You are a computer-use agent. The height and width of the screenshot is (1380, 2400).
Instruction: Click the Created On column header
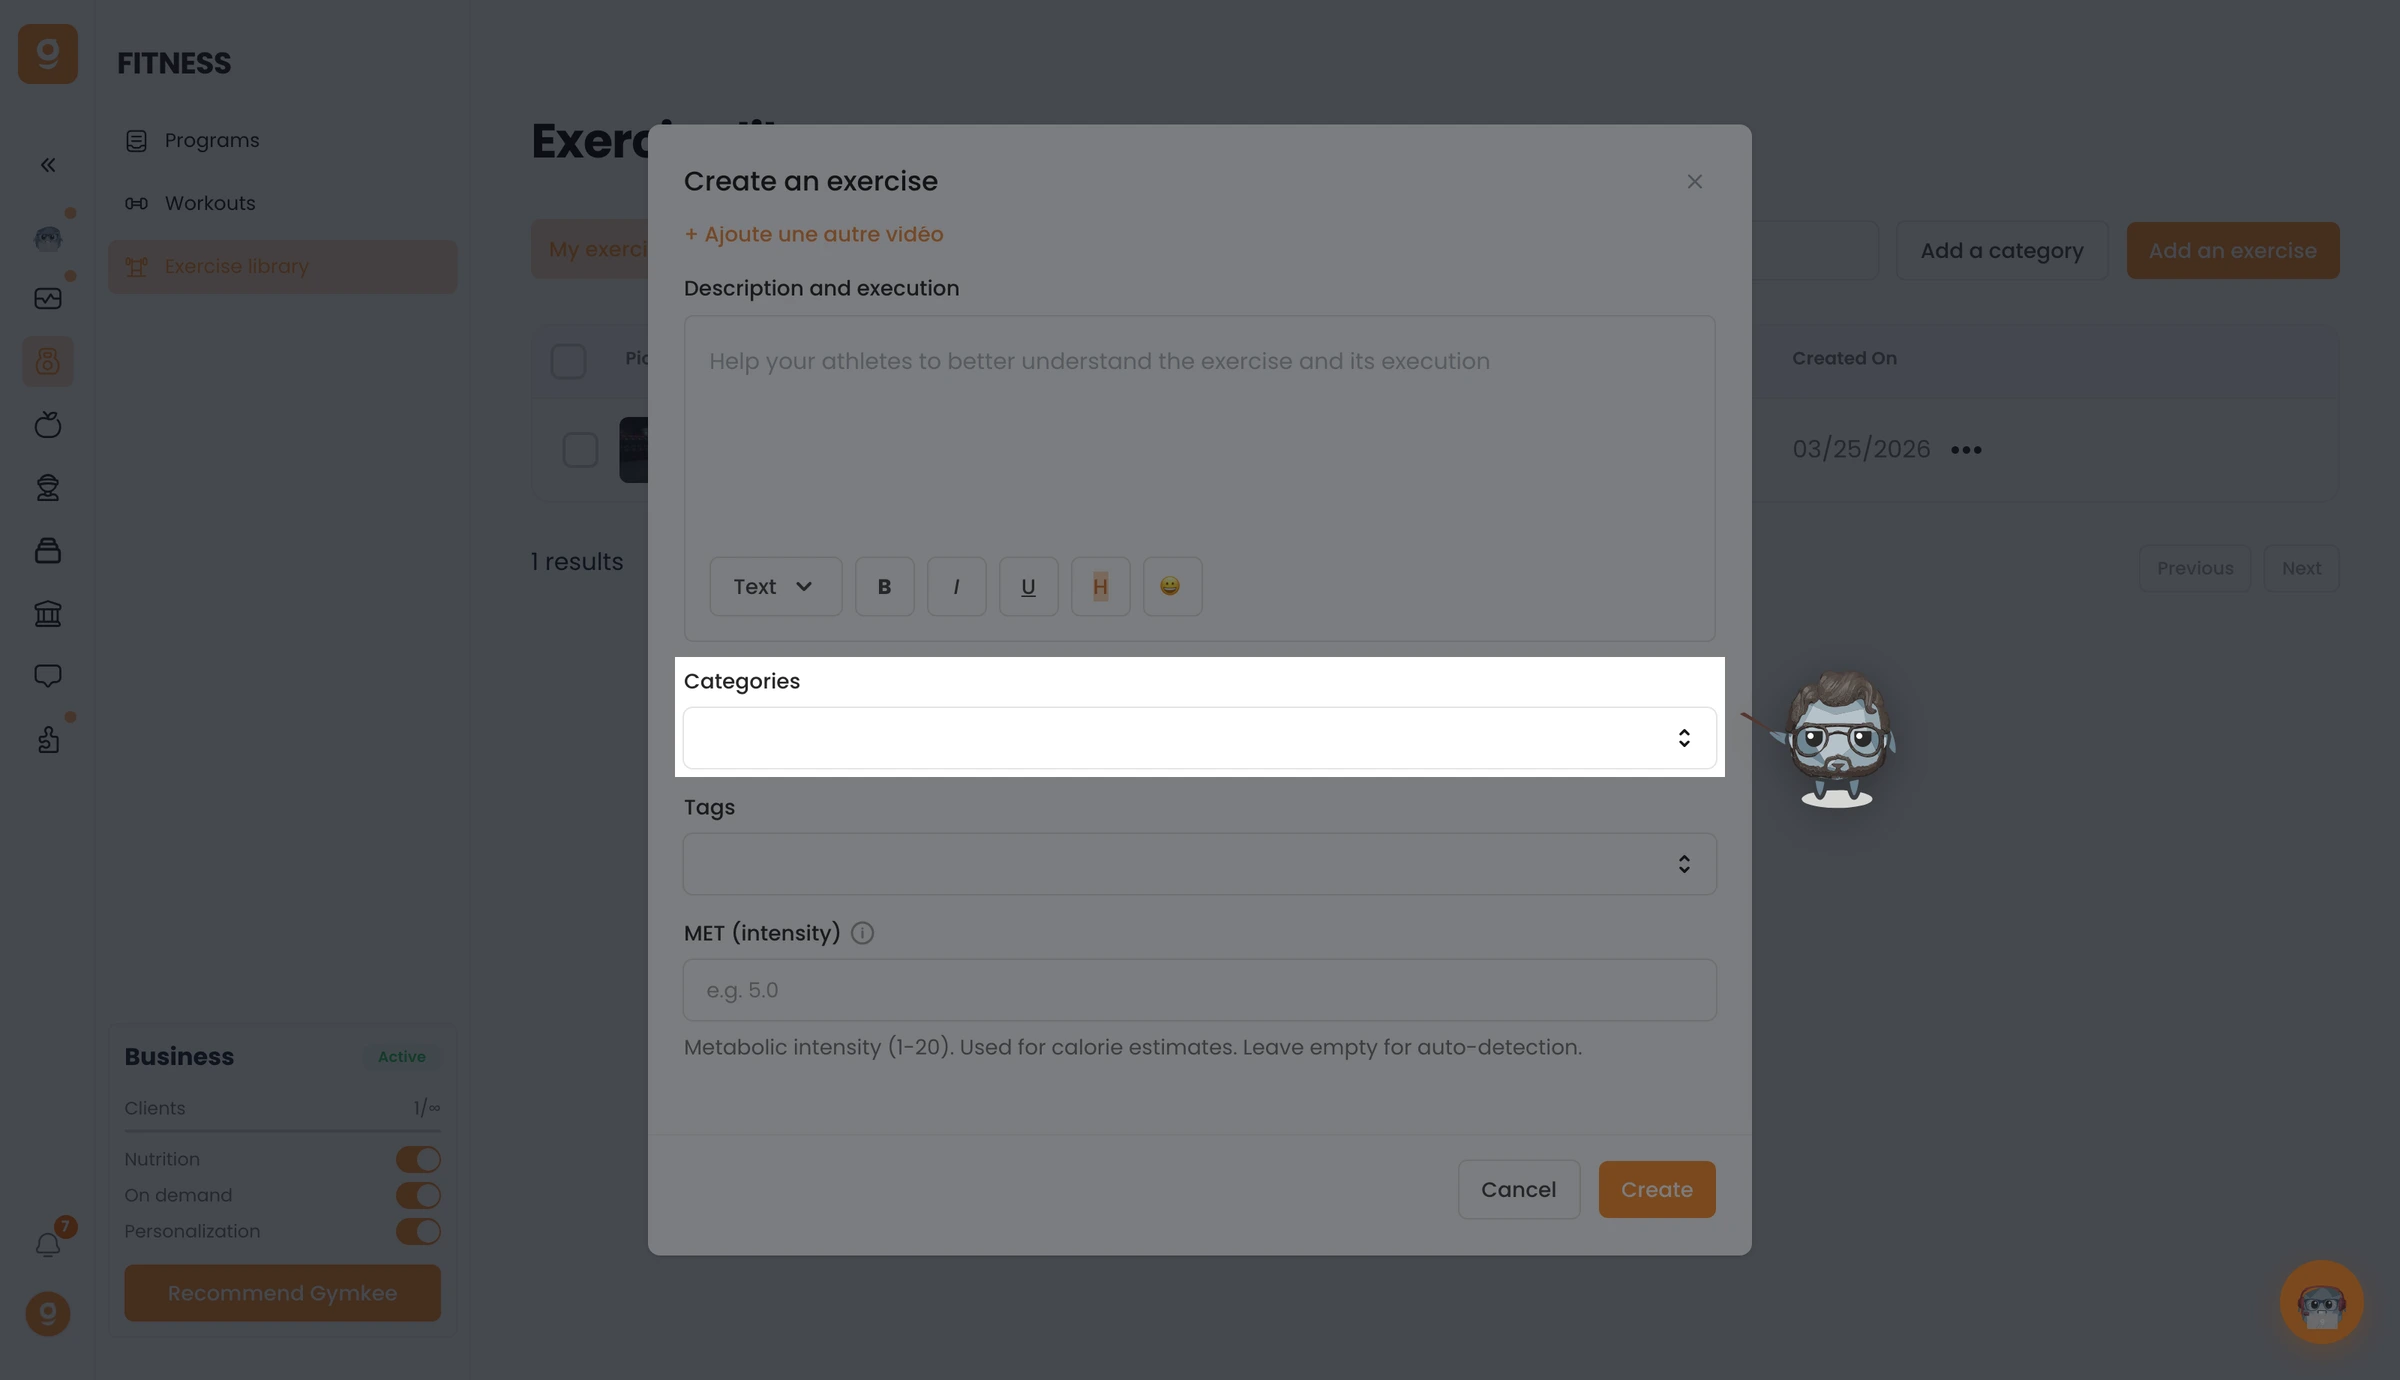1844,358
